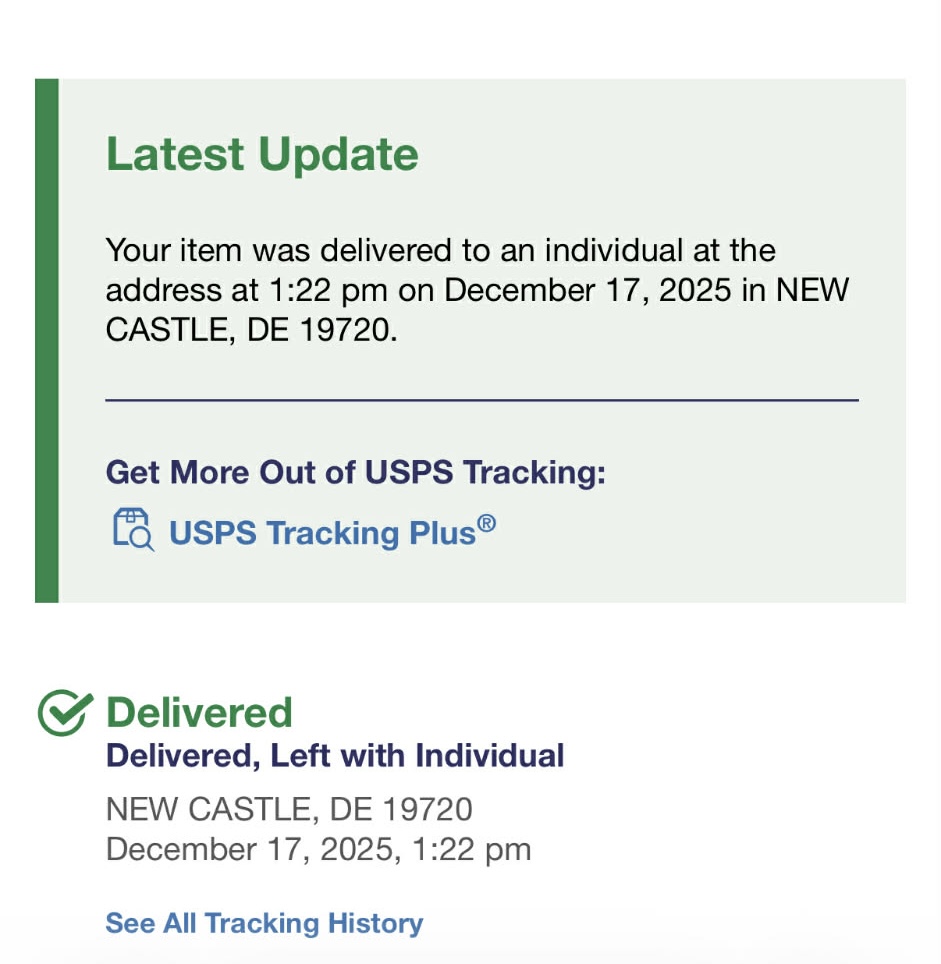Click the word "Update" in the green heading
The height and width of the screenshot is (964, 941).
(338, 155)
